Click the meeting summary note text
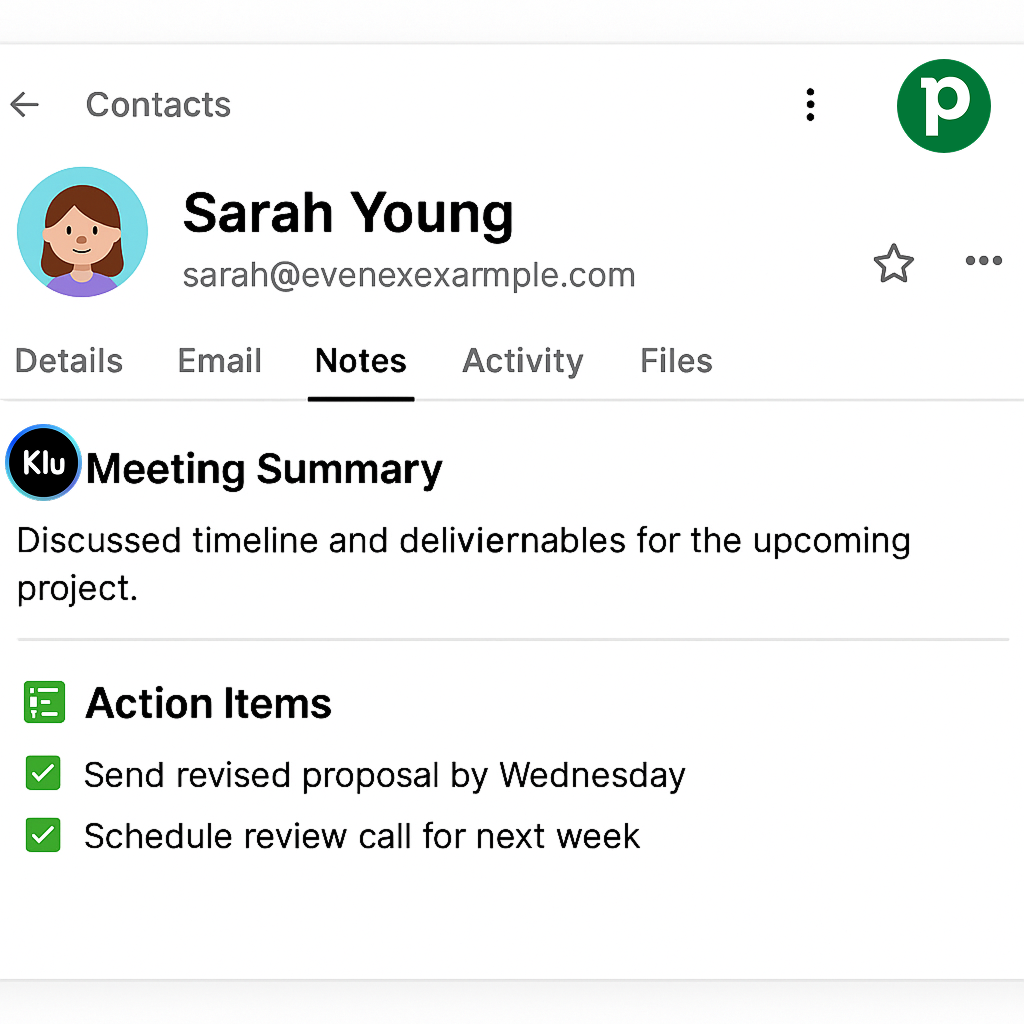1024x1024 pixels. pos(463,563)
